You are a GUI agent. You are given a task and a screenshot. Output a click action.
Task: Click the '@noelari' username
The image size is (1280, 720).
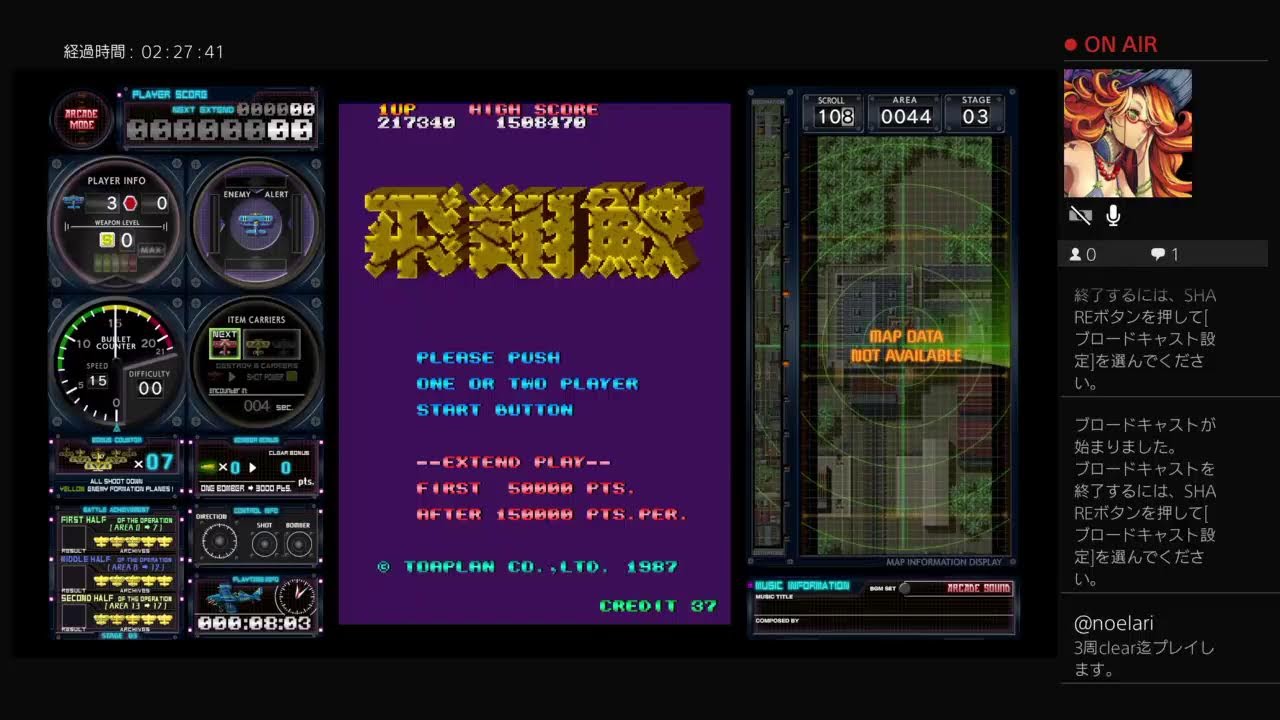pos(1113,623)
